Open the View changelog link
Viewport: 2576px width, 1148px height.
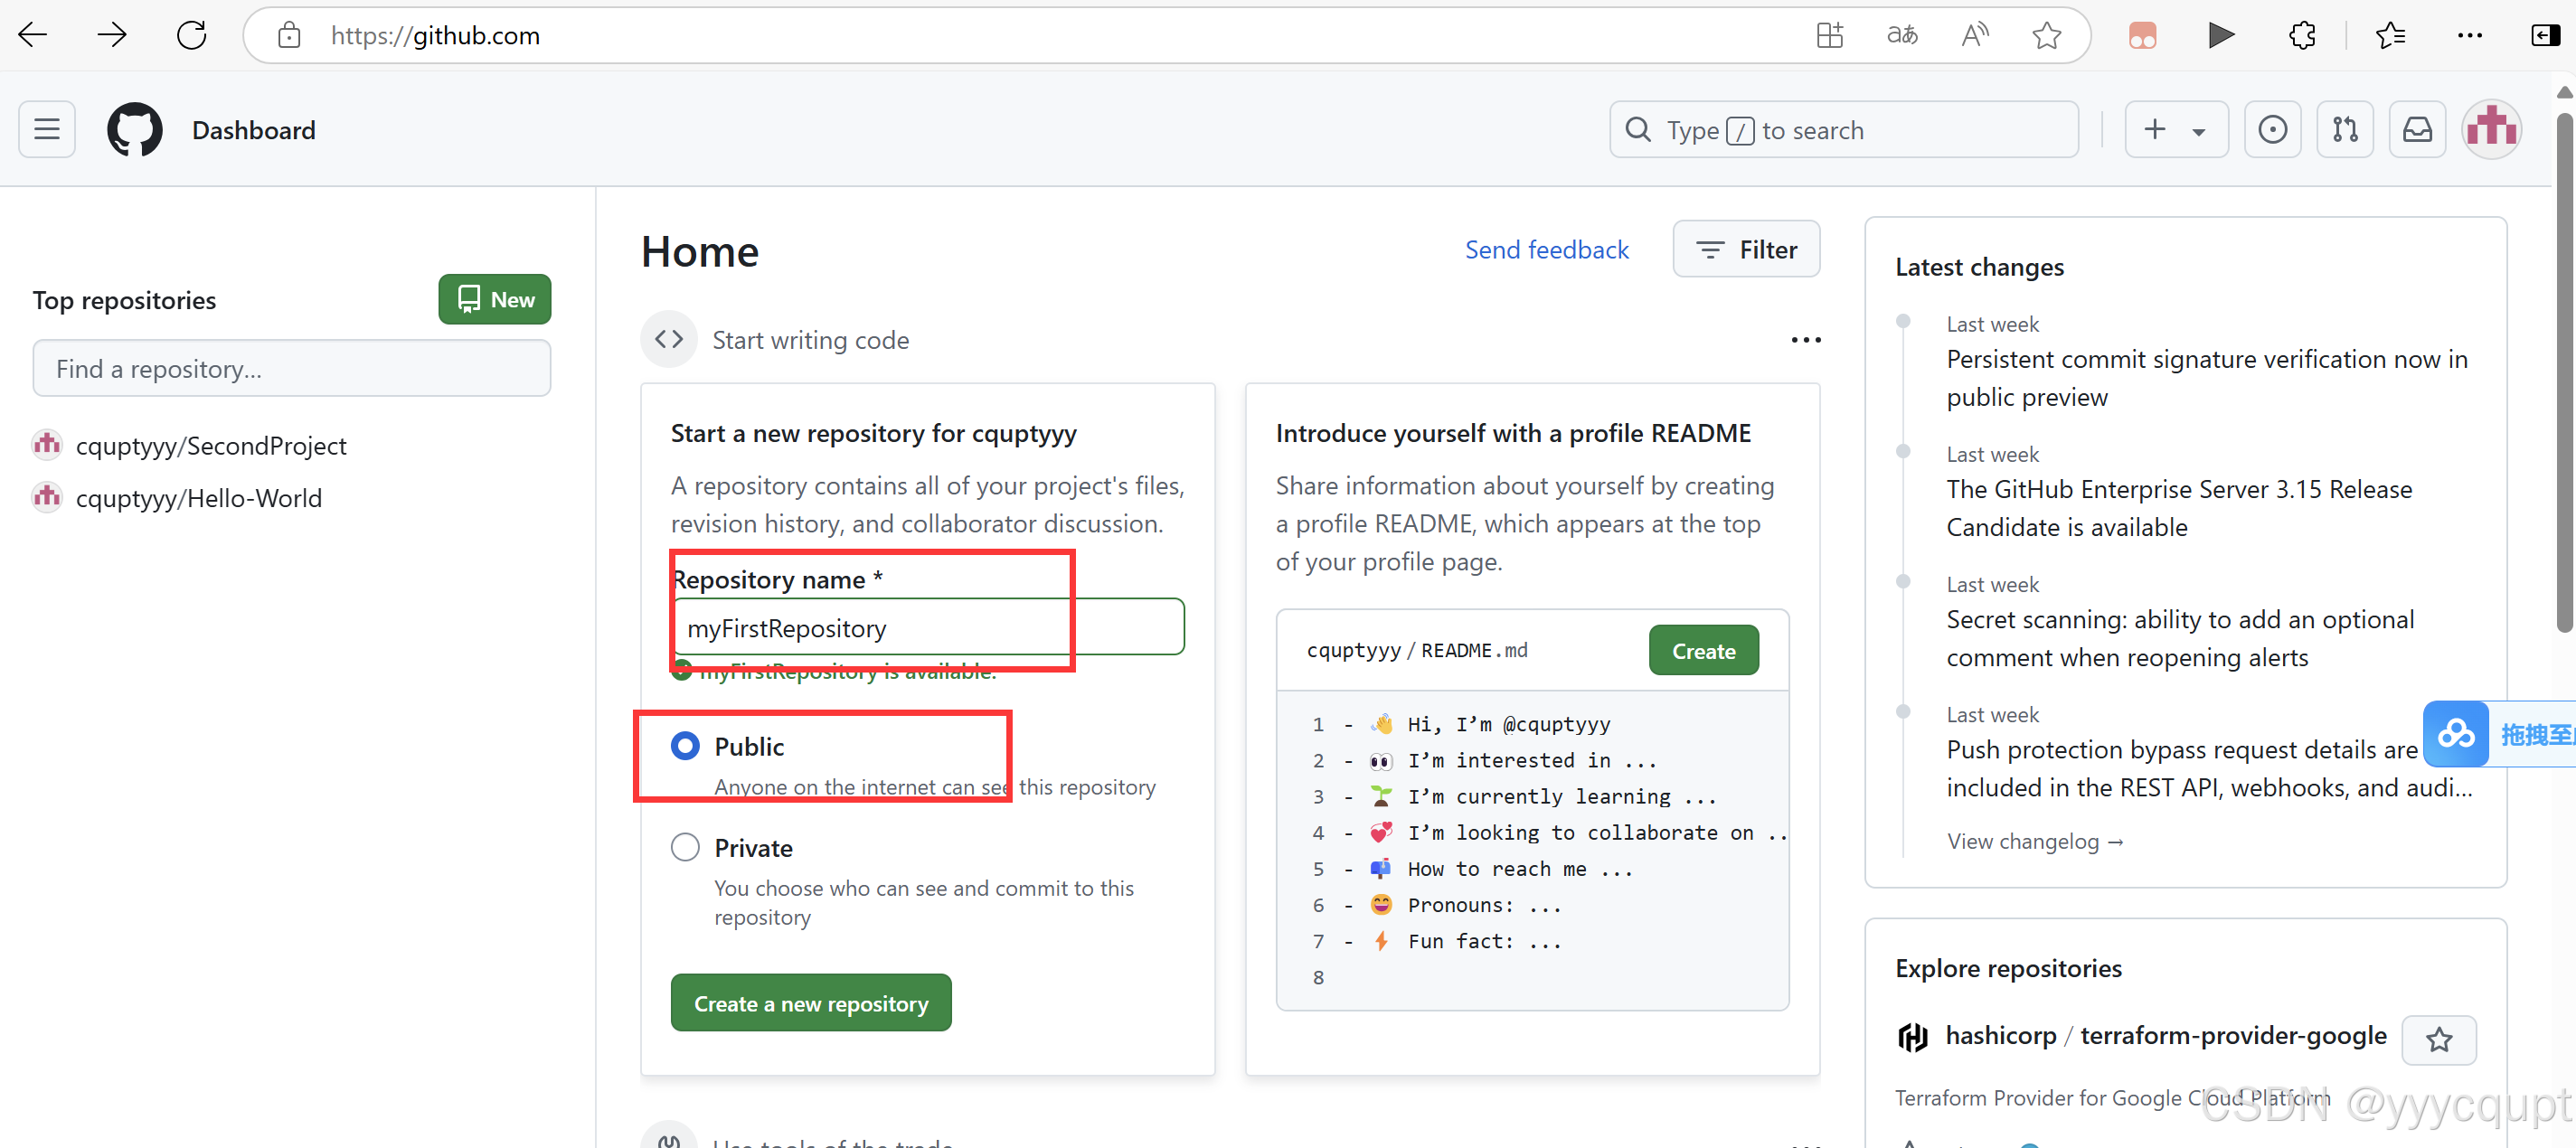tap(2035, 841)
